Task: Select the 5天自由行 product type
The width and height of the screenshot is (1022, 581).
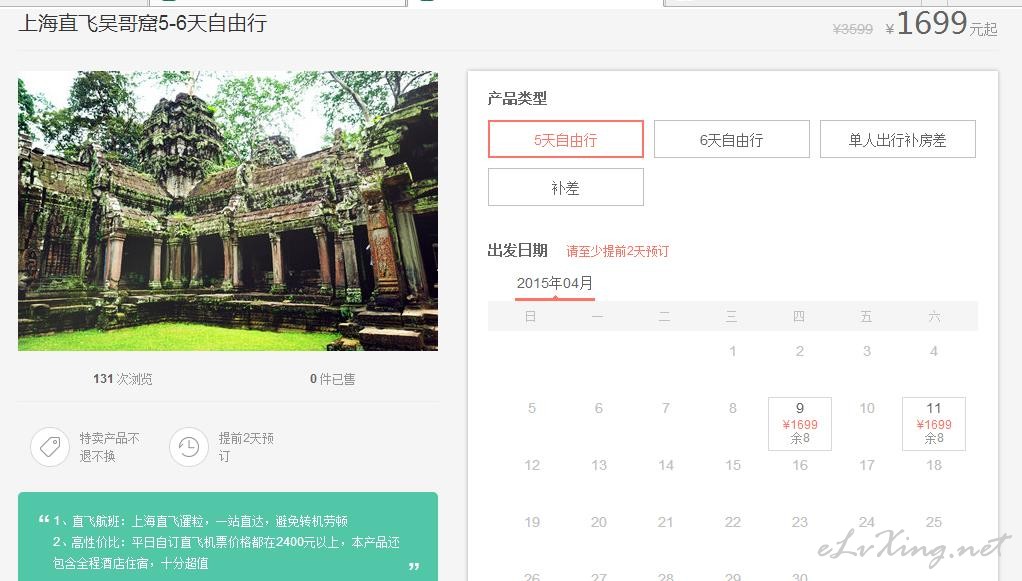Action: click(566, 139)
